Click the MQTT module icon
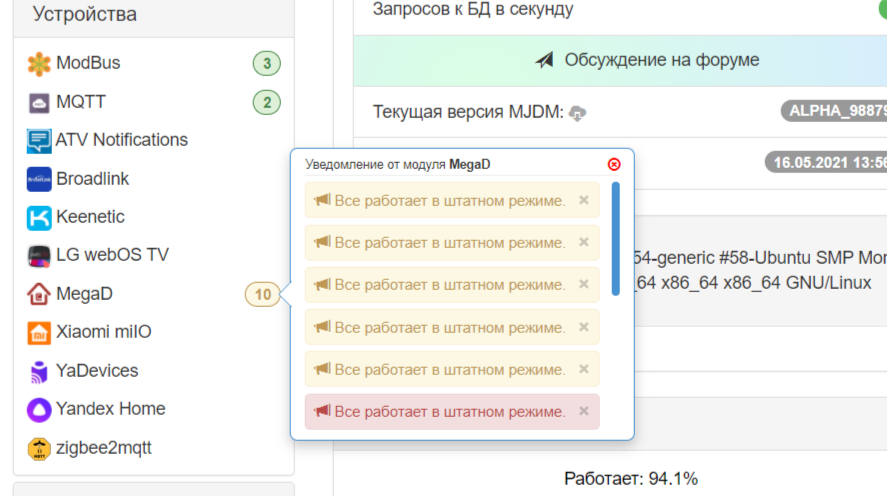 point(39,103)
